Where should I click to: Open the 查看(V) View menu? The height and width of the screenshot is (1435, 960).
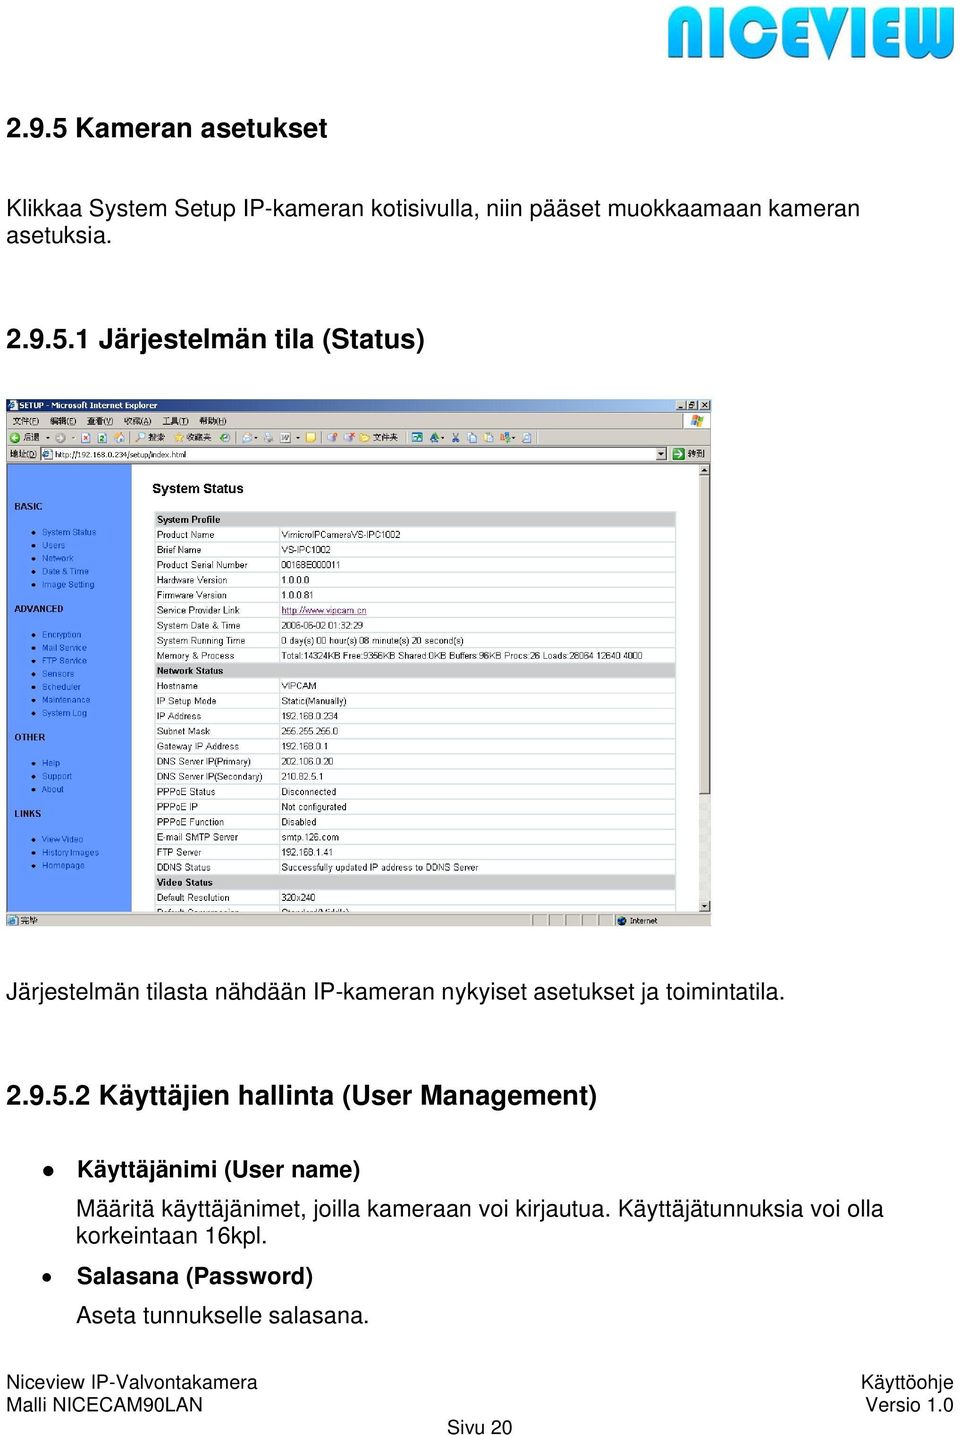click(x=100, y=421)
